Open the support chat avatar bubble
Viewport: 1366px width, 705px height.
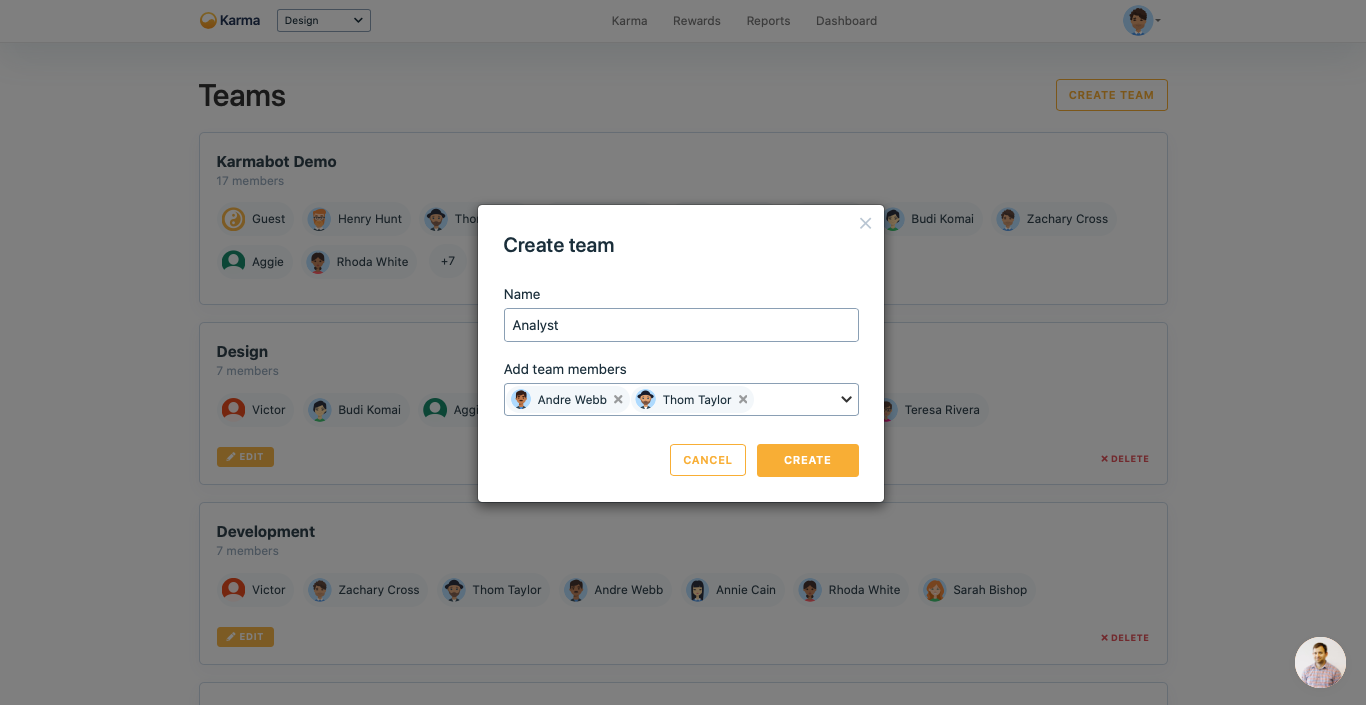(1320, 663)
